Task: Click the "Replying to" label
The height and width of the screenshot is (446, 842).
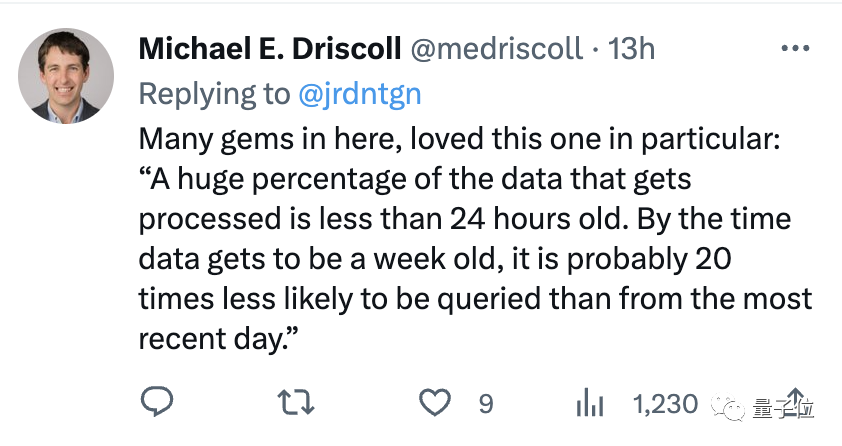Action: tap(214, 94)
